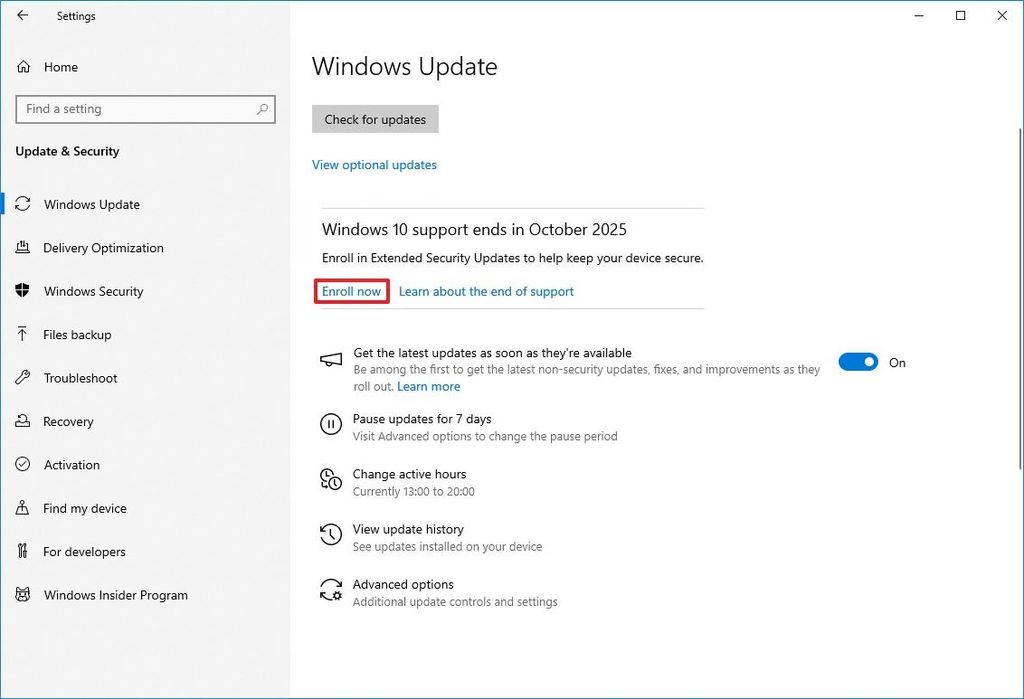Click the Home house icon
This screenshot has height=699, width=1024.
[23, 67]
